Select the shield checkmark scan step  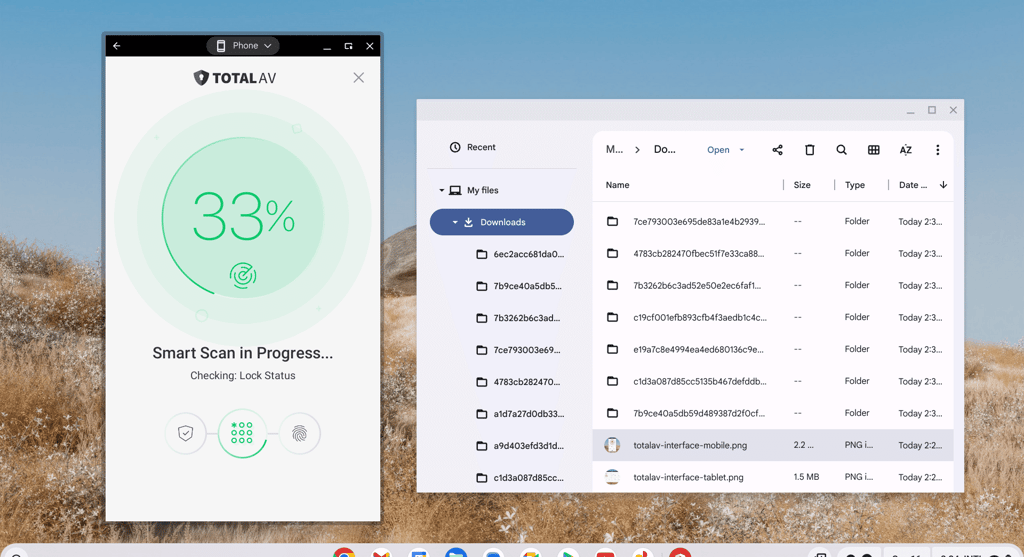(x=185, y=433)
